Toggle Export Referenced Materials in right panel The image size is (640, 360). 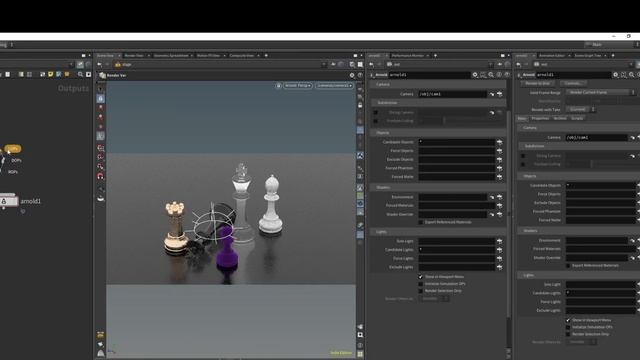coord(568,266)
